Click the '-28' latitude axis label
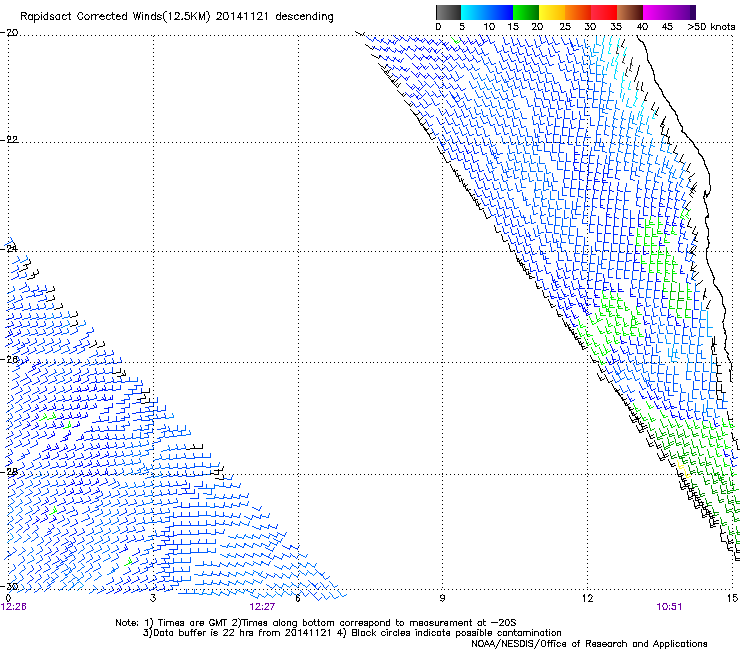This screenshot has height=650, width=740. [9, 471]
